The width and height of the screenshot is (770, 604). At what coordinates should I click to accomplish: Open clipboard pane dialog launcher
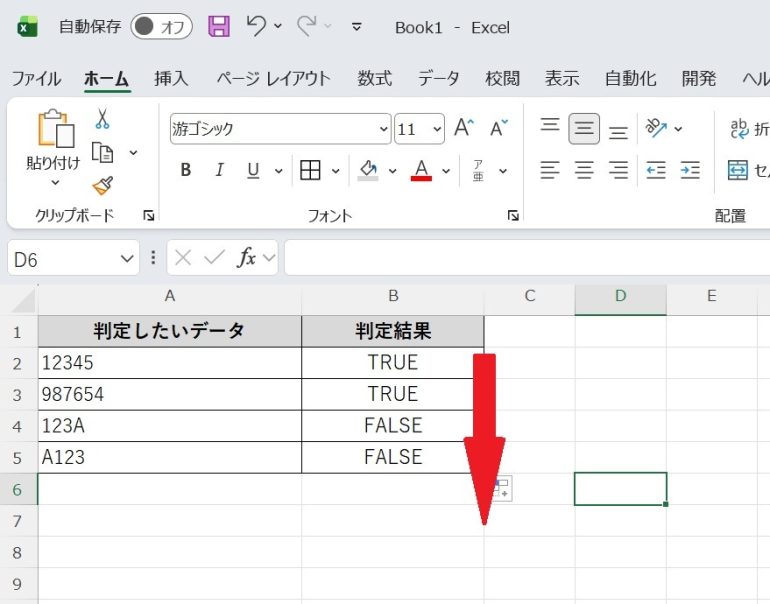[x=148, y=215]
